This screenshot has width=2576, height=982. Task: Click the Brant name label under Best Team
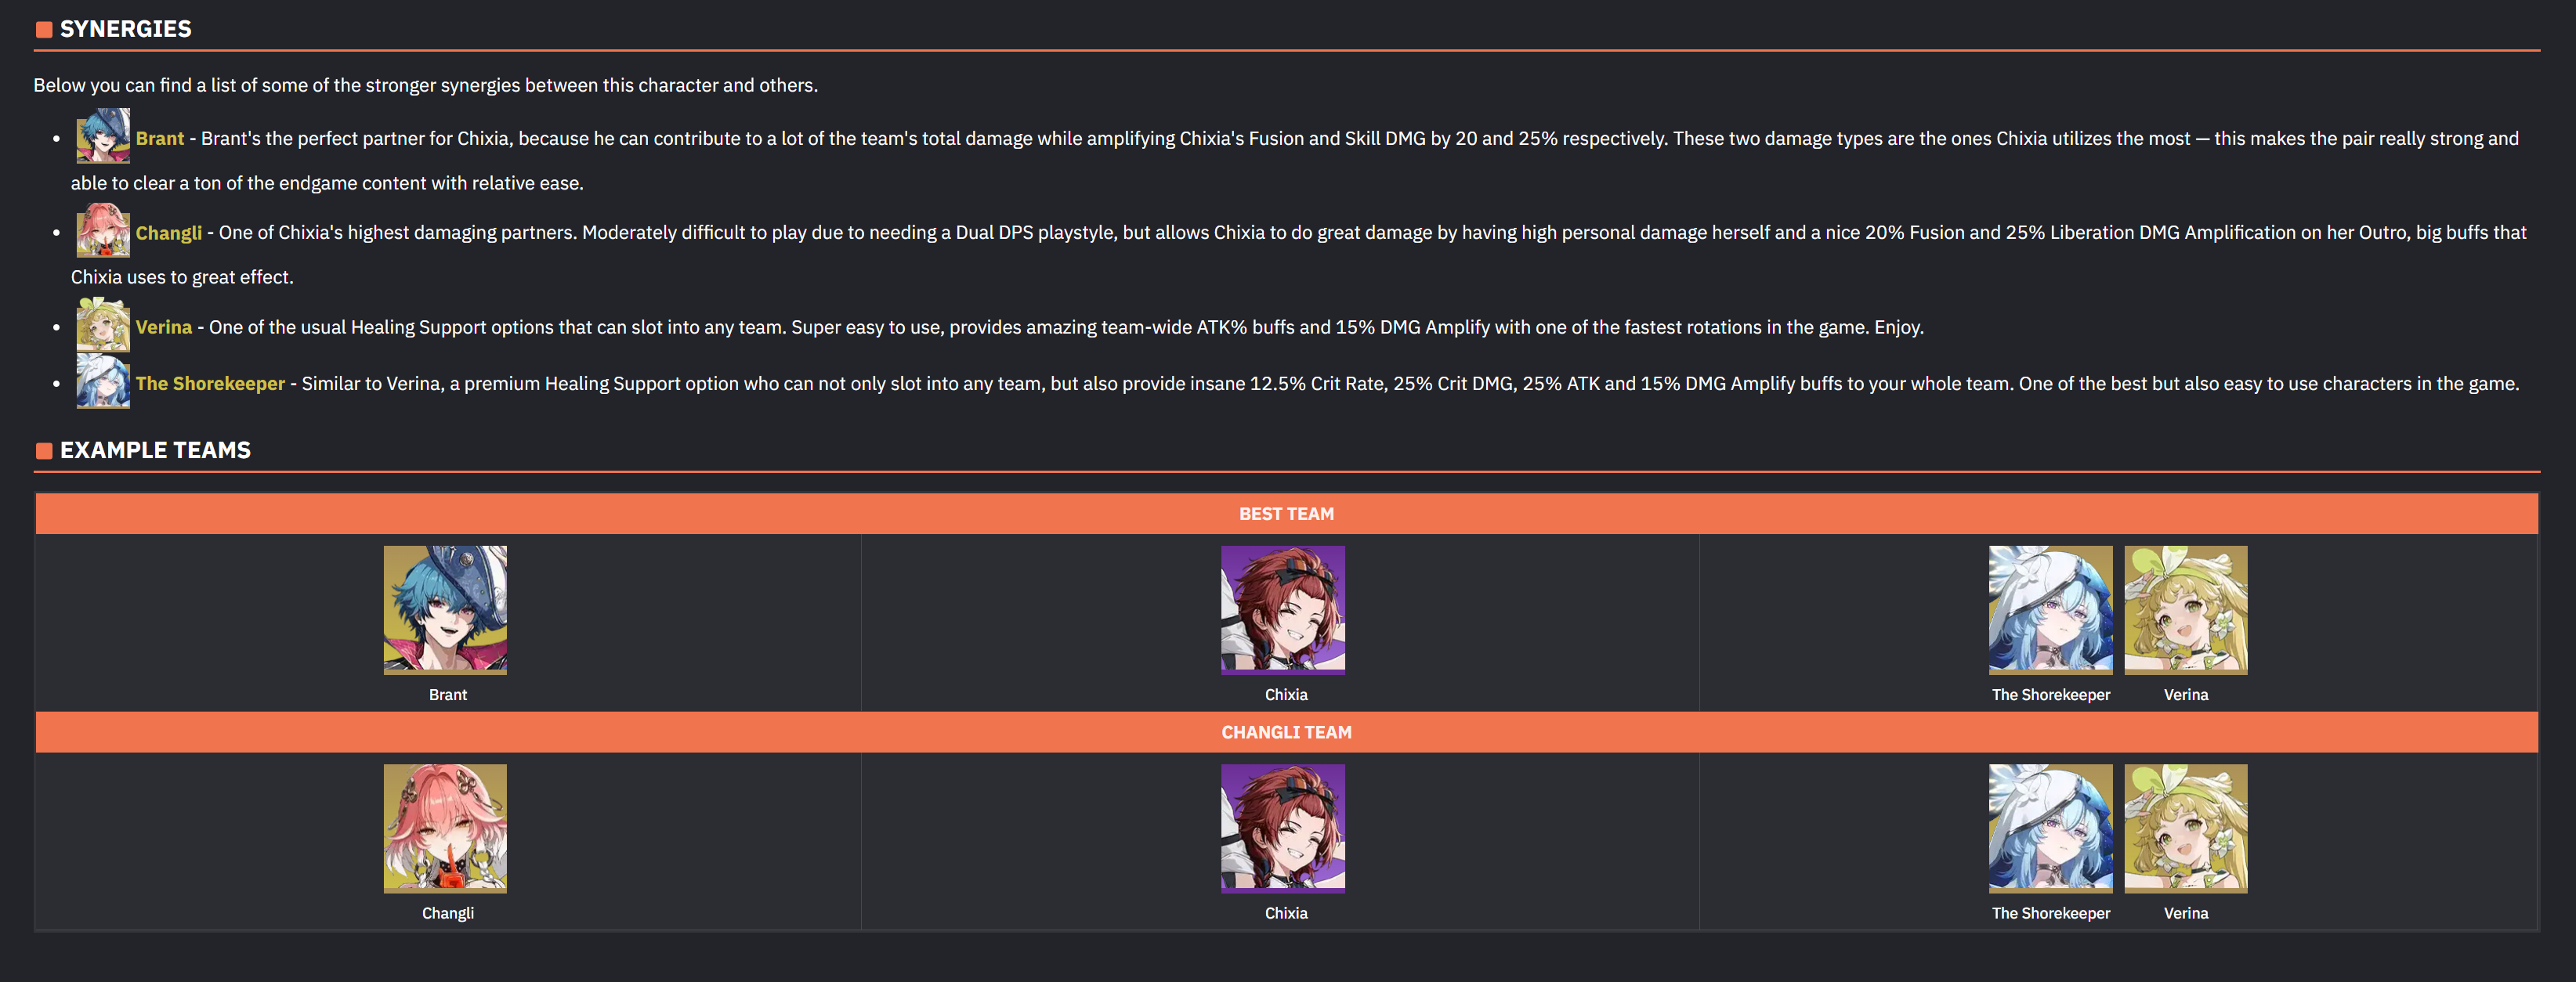(x=448, y=694)
